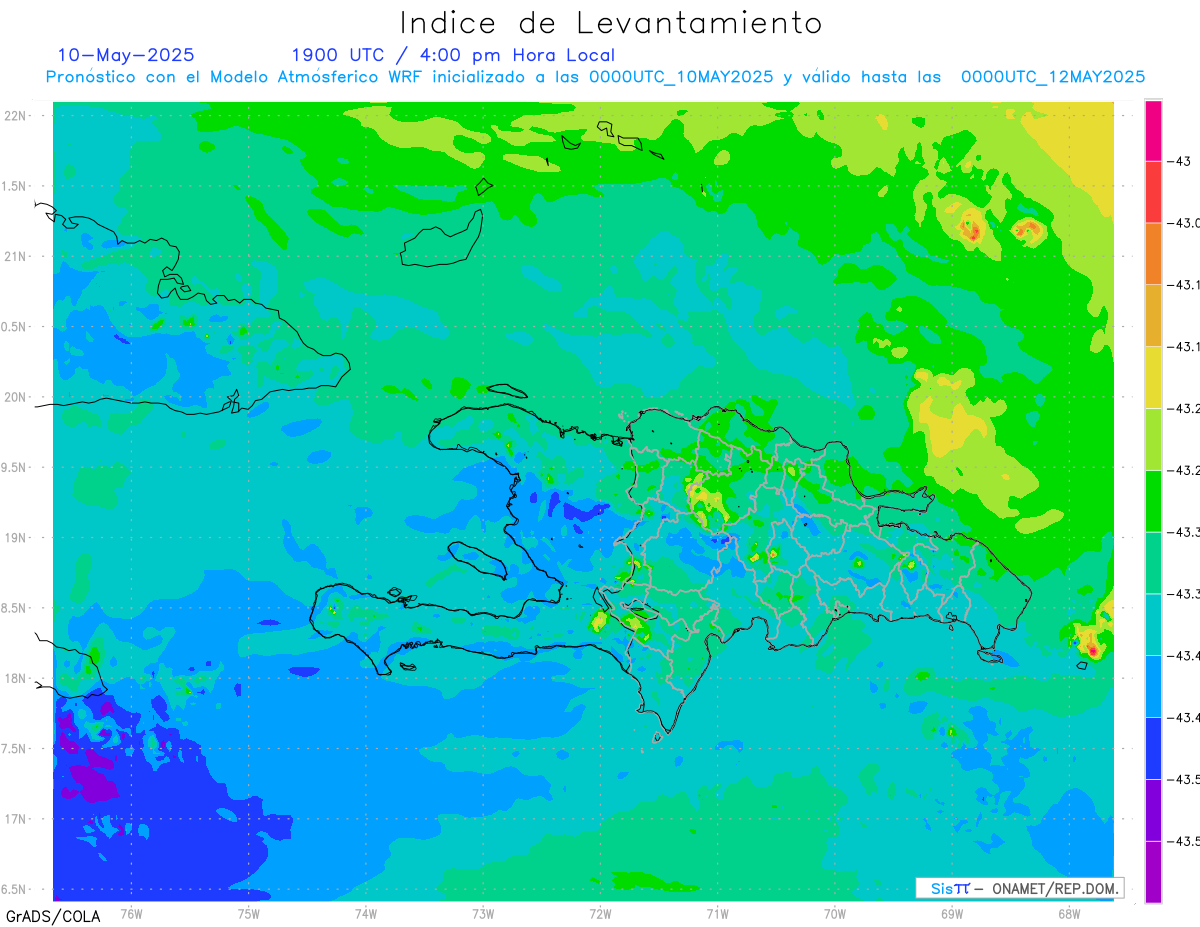This screenshot has width=1200, height=927.
Task: Click the "17N" latitude label
Action: (x=16, y=819)
